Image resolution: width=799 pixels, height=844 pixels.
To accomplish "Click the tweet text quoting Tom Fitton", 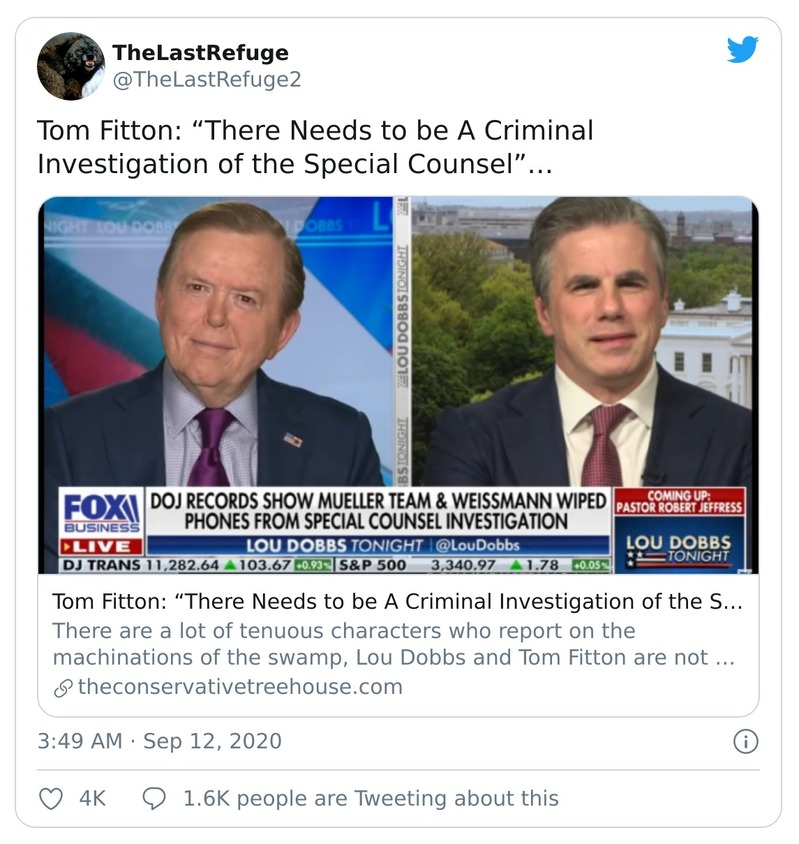I will 315,146.
